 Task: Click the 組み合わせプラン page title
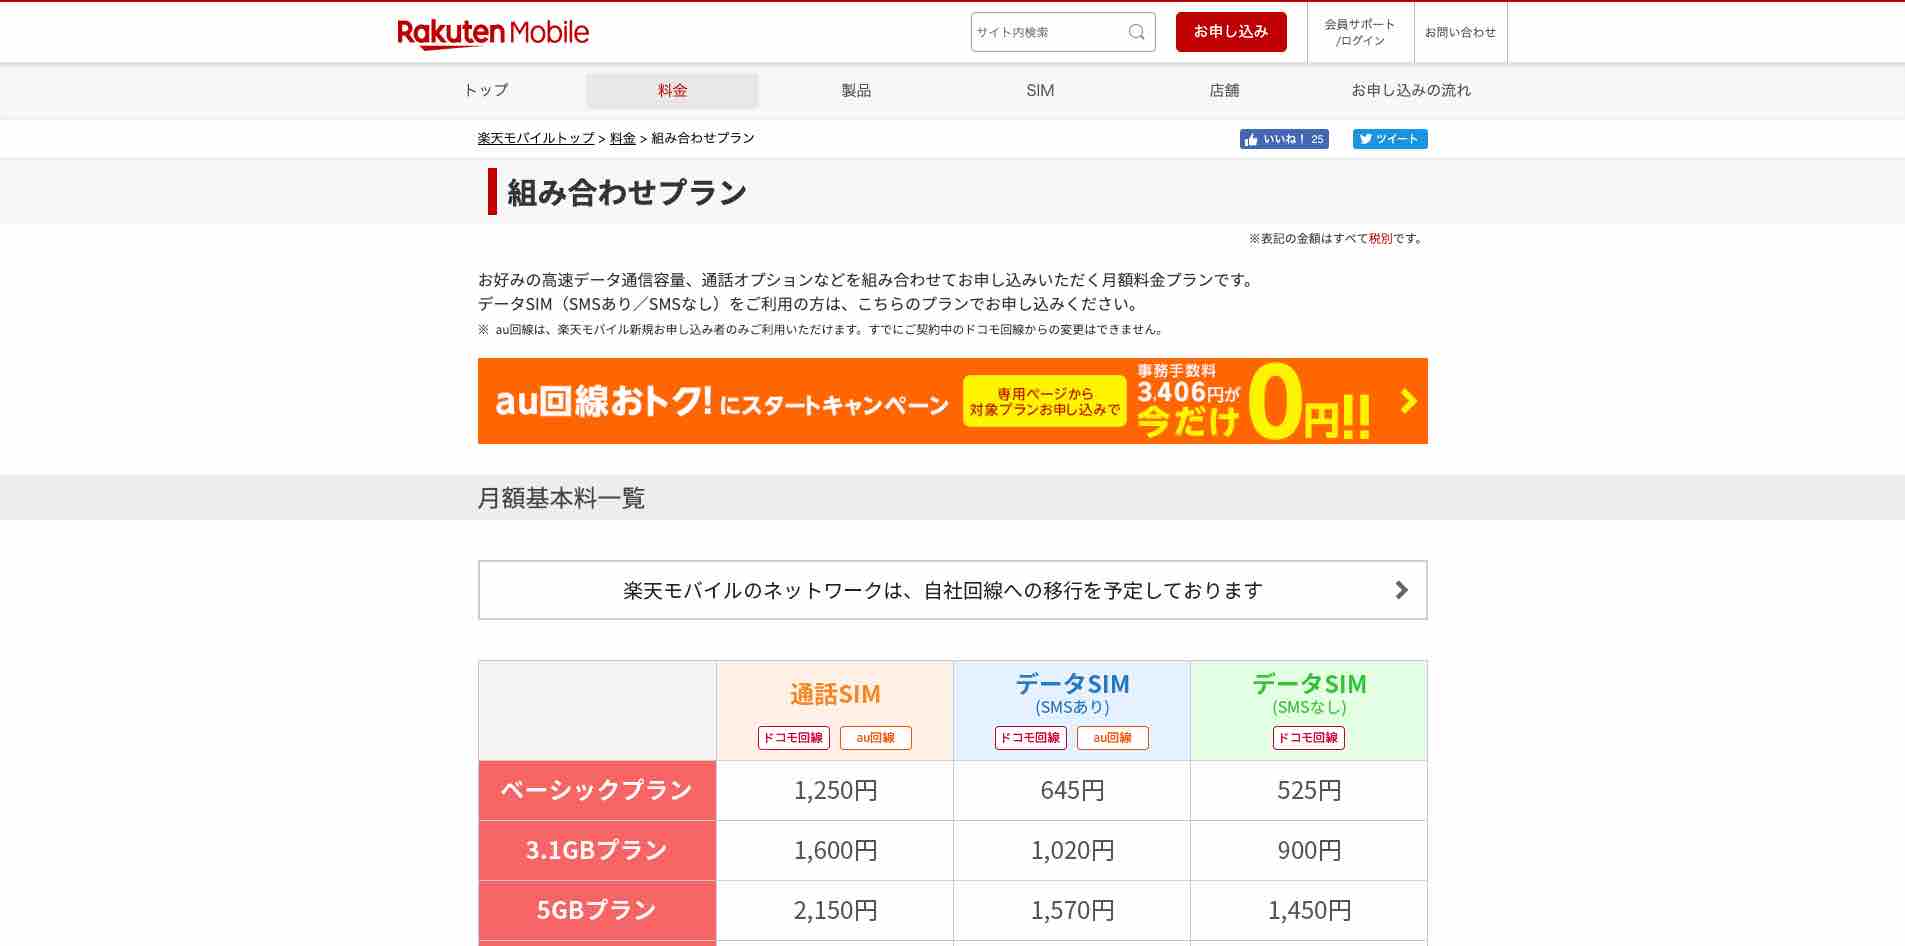627,192
